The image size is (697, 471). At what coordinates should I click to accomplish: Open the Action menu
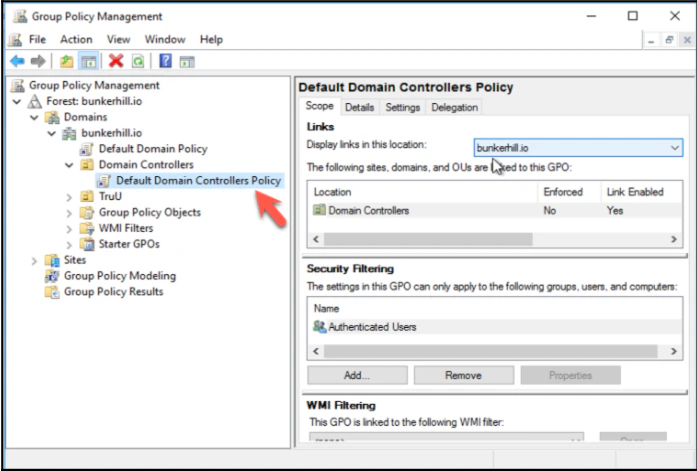[x=76, y=40]
